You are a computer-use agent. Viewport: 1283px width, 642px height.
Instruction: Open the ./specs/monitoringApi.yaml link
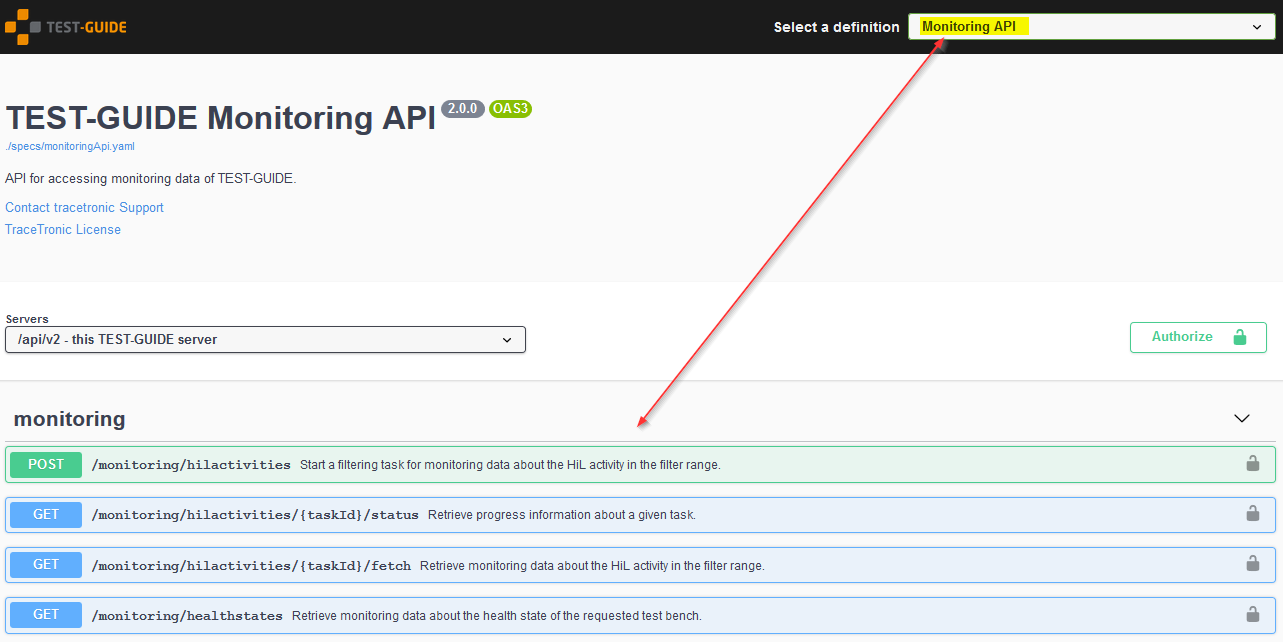tap(69, 146)
